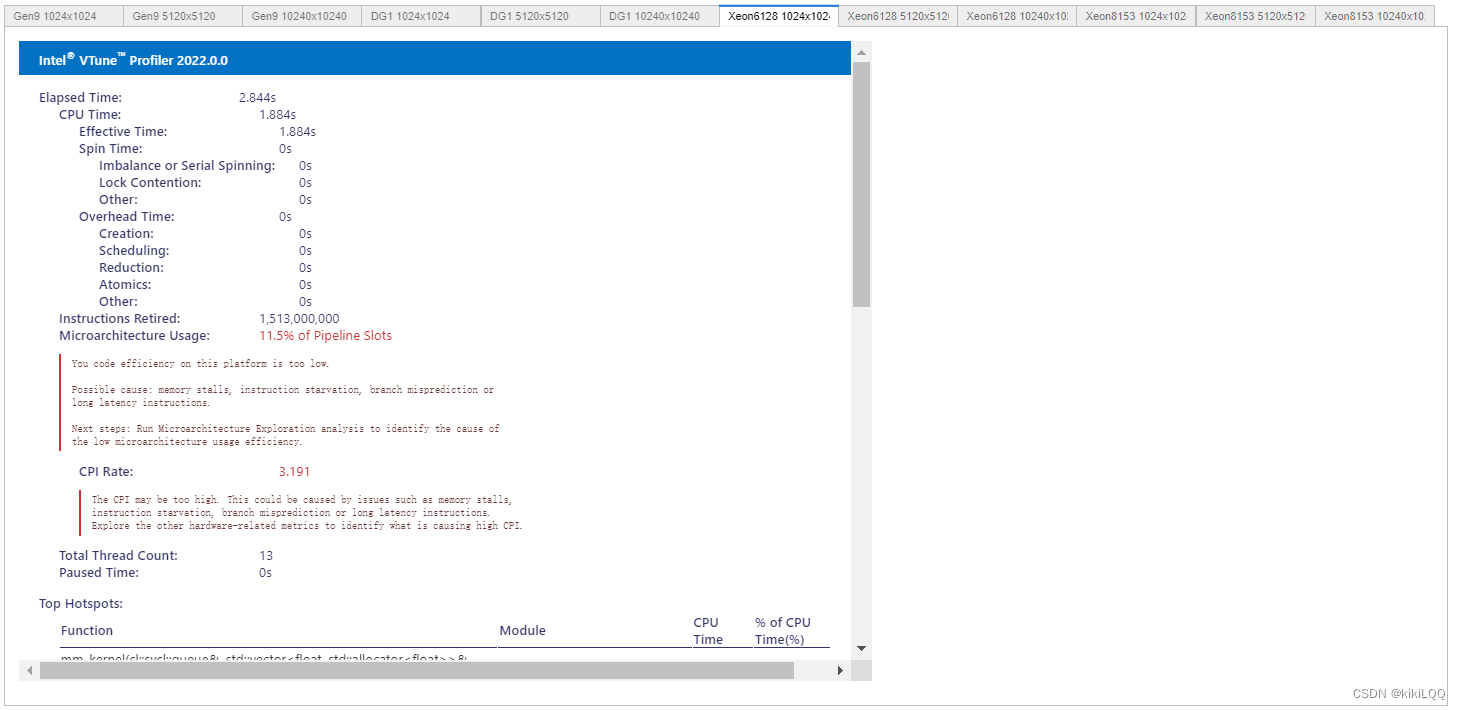1460x710 pixels.
Task: Switch to the Xeon8153 10240x10240 tab
Action: 1374,16
